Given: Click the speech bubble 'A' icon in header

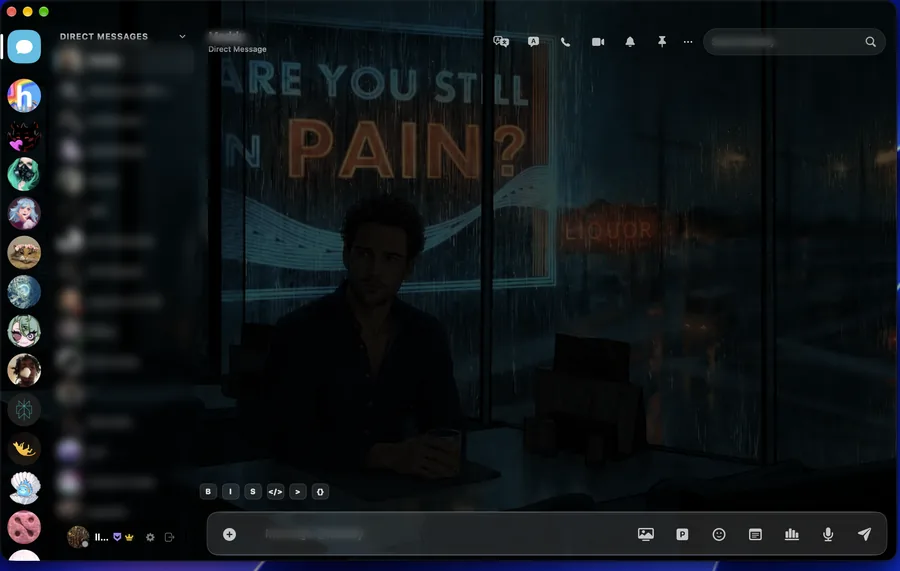Looking at the screenshot, I should (x=533, y=42).
